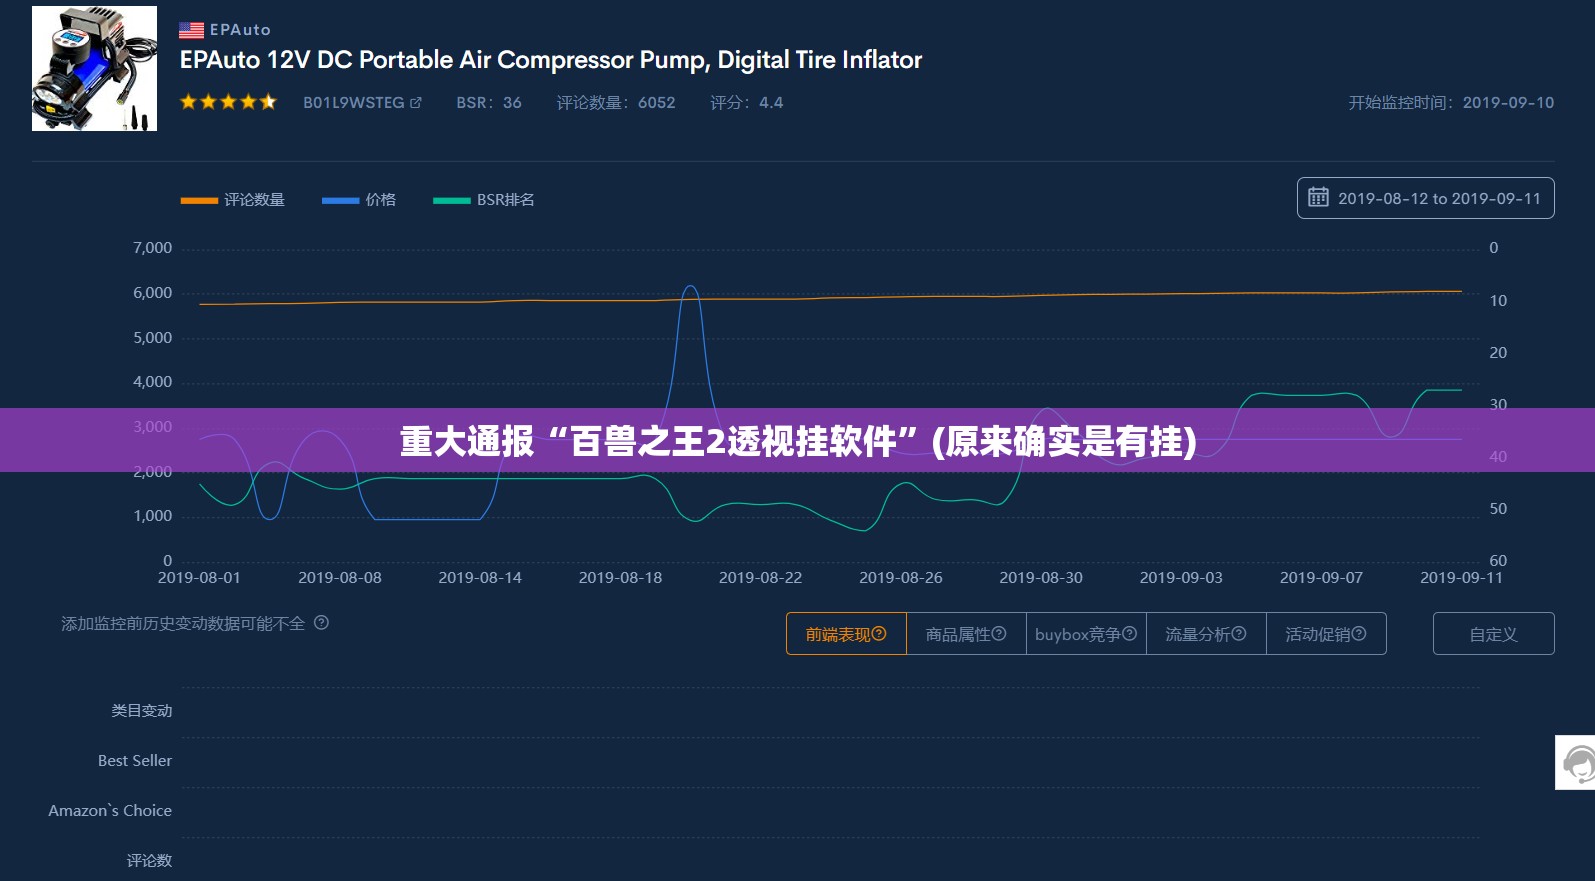The image size is (1595, 881).
Task: Click the 自定义 button
Action: coord(1493,634)
